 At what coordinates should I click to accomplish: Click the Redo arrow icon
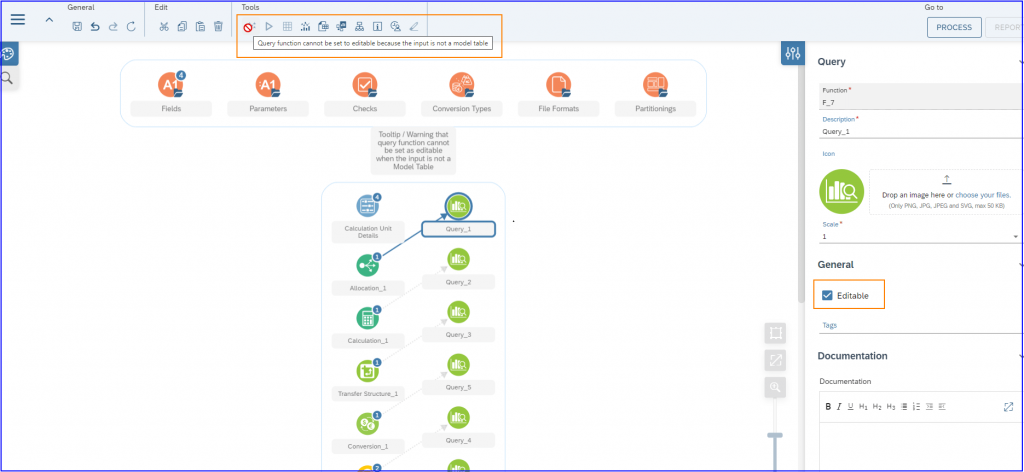(113, 27)
